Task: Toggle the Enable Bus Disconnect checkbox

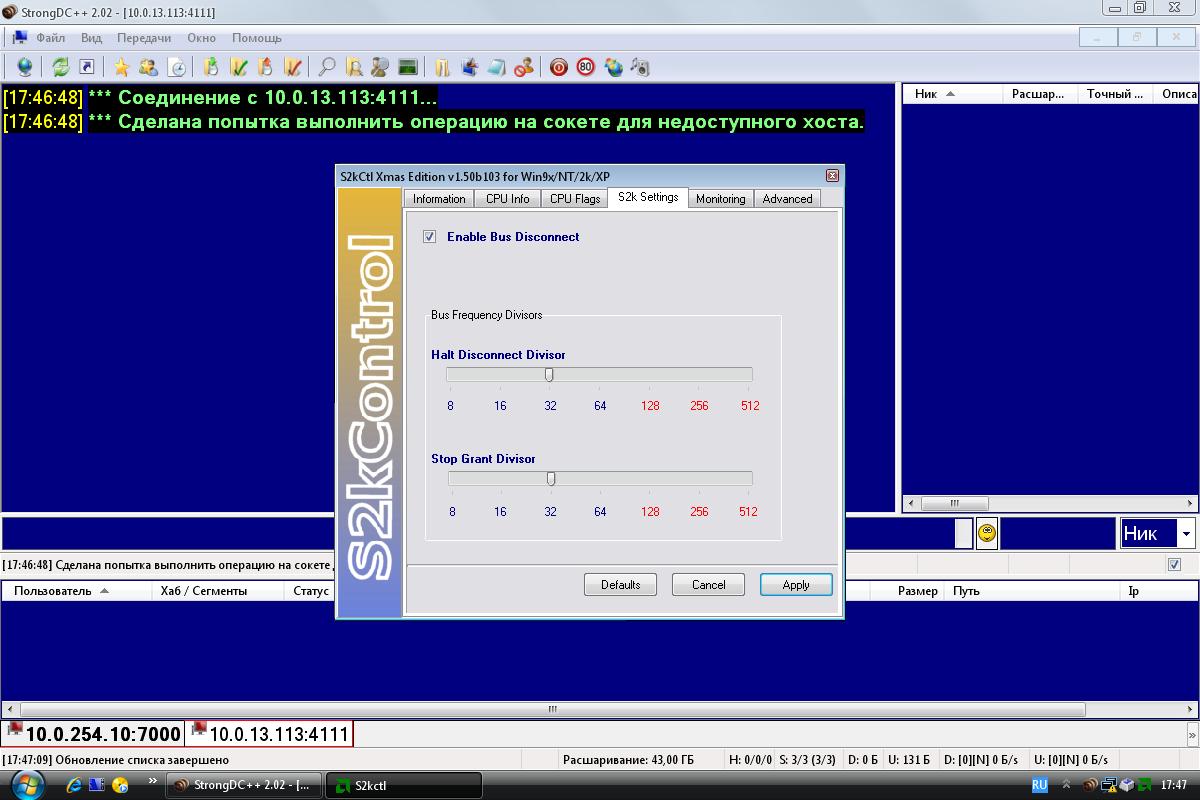Action: 430,237
